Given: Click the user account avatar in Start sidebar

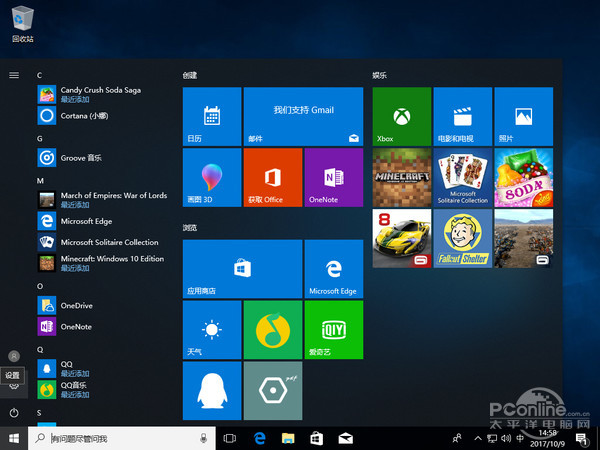Looking at the screenshot, I should pyautogui.click(x=14, y=356).
